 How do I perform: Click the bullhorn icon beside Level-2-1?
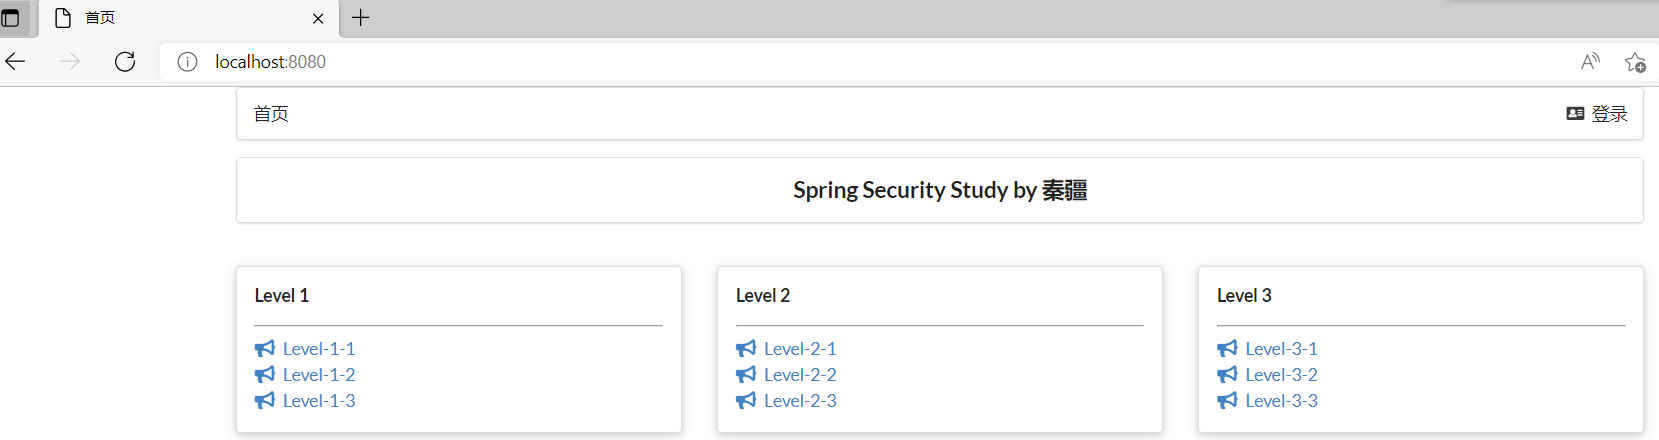[746, 349]
